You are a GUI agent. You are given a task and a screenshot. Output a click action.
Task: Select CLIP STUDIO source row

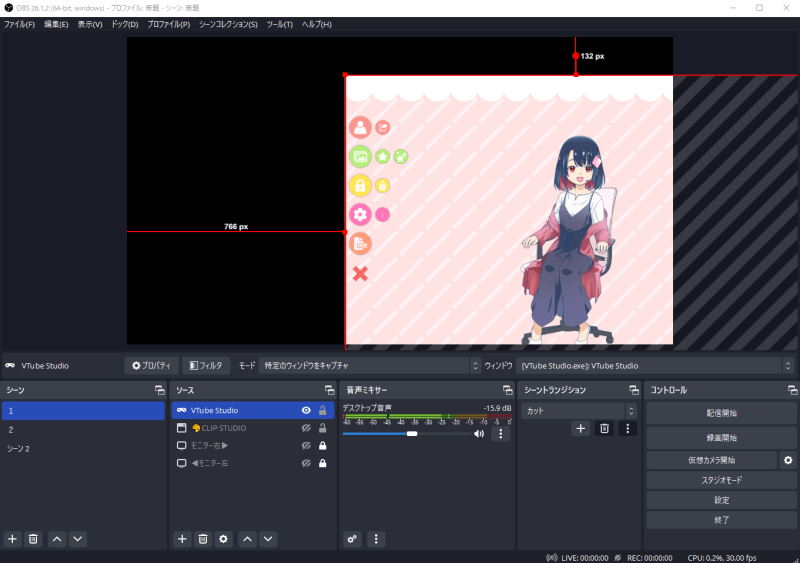pyautogui.click(x=253, y=428)
